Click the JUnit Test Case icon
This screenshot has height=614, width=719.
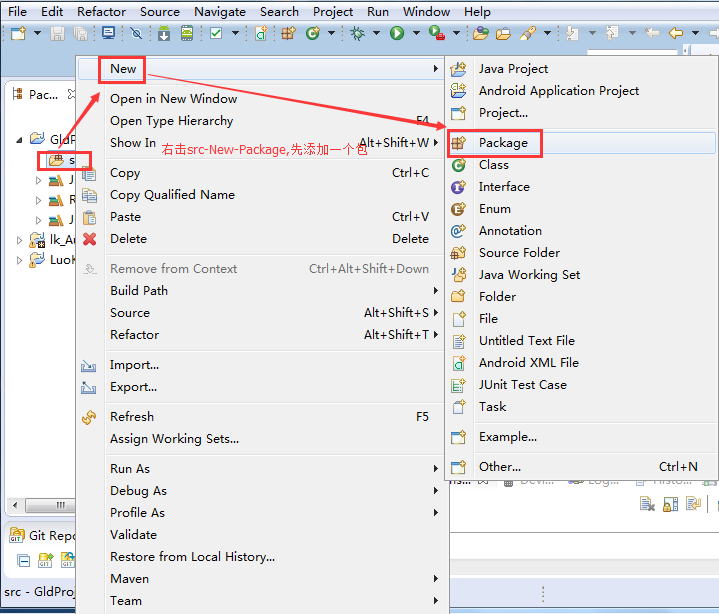point(459,385)
